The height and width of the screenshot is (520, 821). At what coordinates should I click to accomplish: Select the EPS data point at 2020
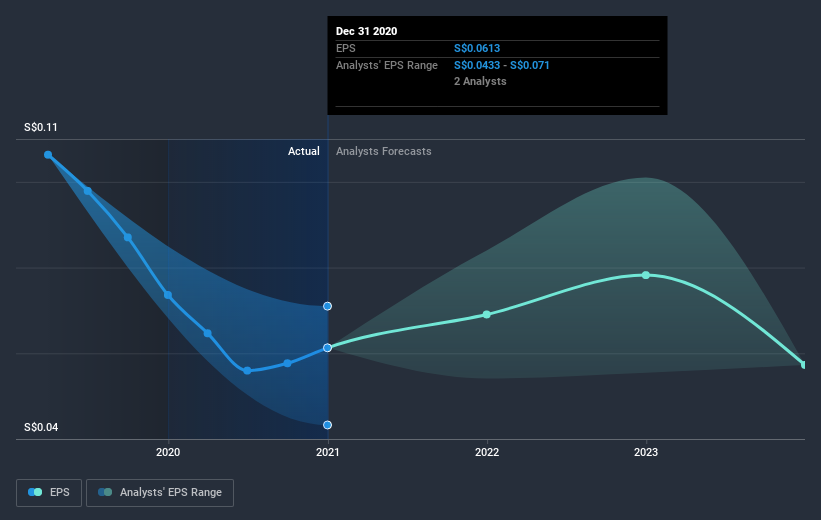coord(168,295)
